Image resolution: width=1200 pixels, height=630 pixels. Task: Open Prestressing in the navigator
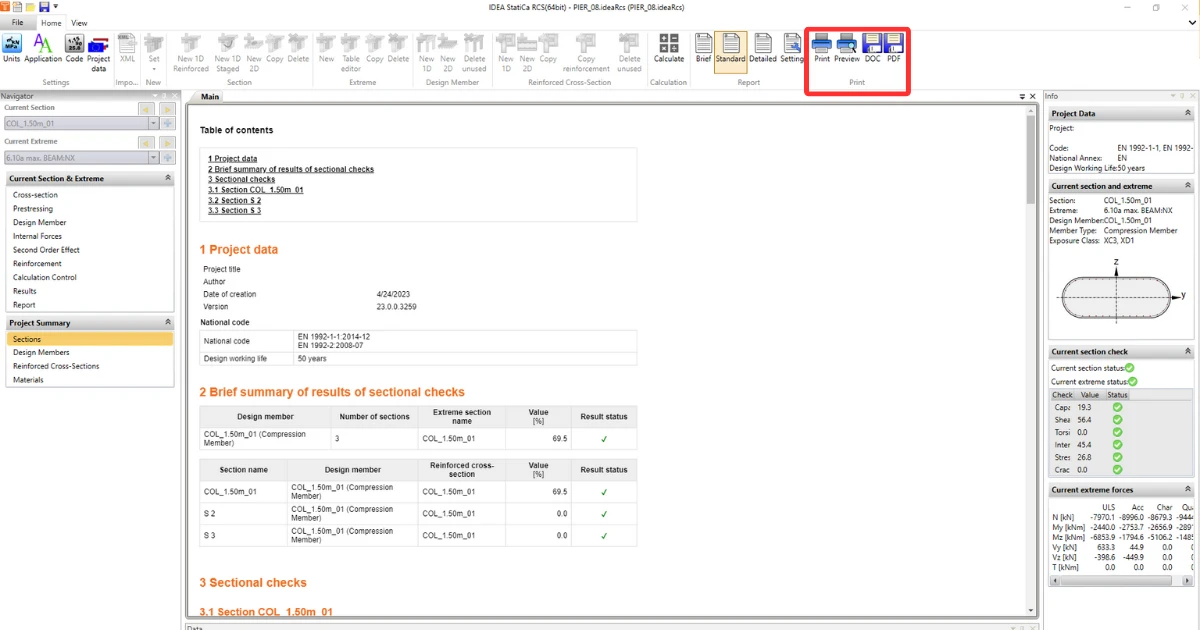pyautogui.click(x=32, y=209)
